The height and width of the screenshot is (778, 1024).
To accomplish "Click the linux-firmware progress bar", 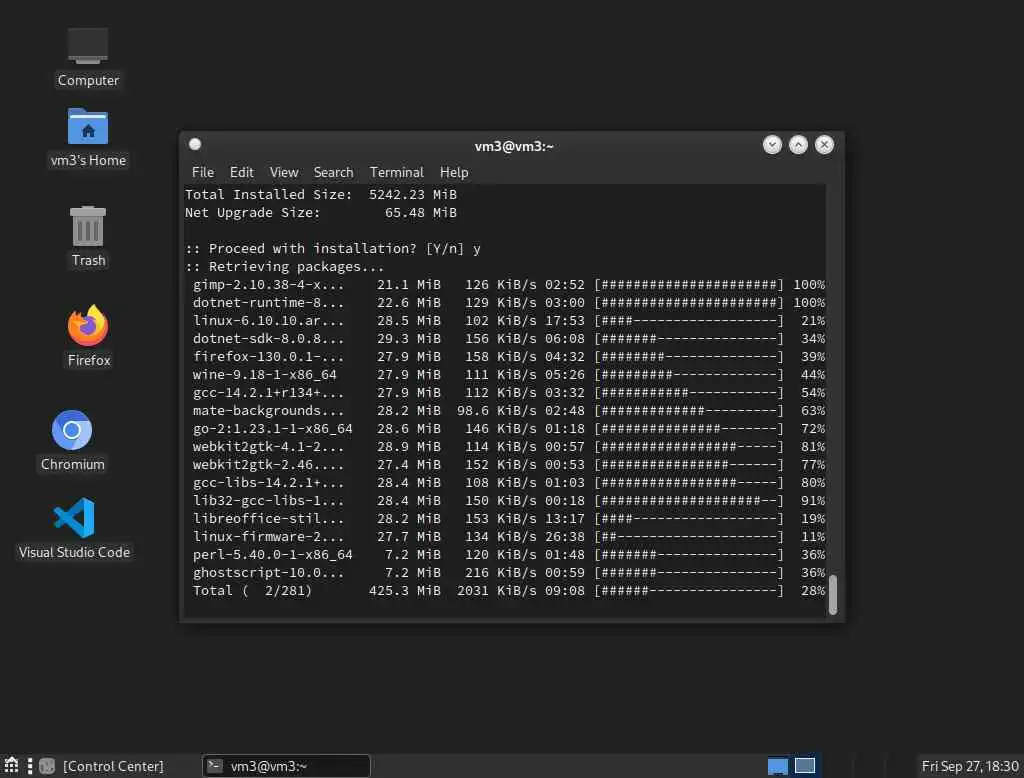I will click(x=688, y=536).
